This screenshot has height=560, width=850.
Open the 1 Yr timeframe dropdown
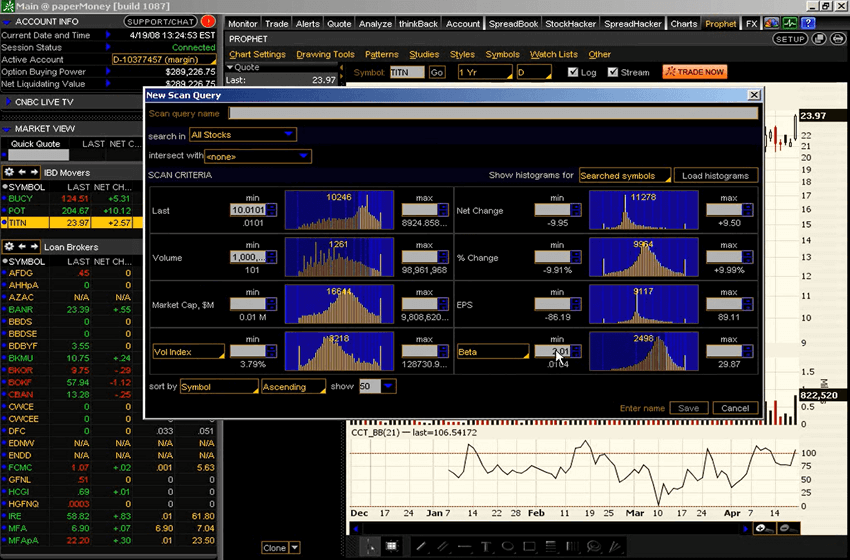pyautogui.click(x=485, y=72)
